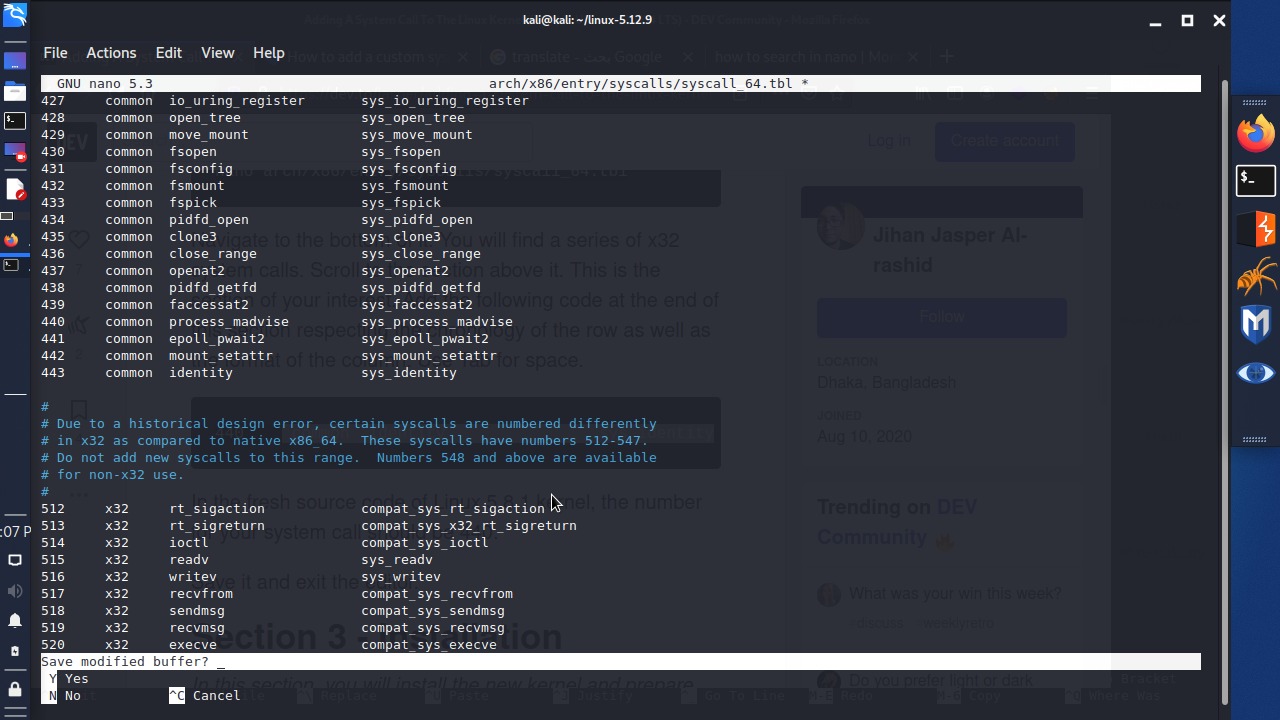
Task: Click the 'sys_identity' entry on line 443
Action: [x=409, y=373]
